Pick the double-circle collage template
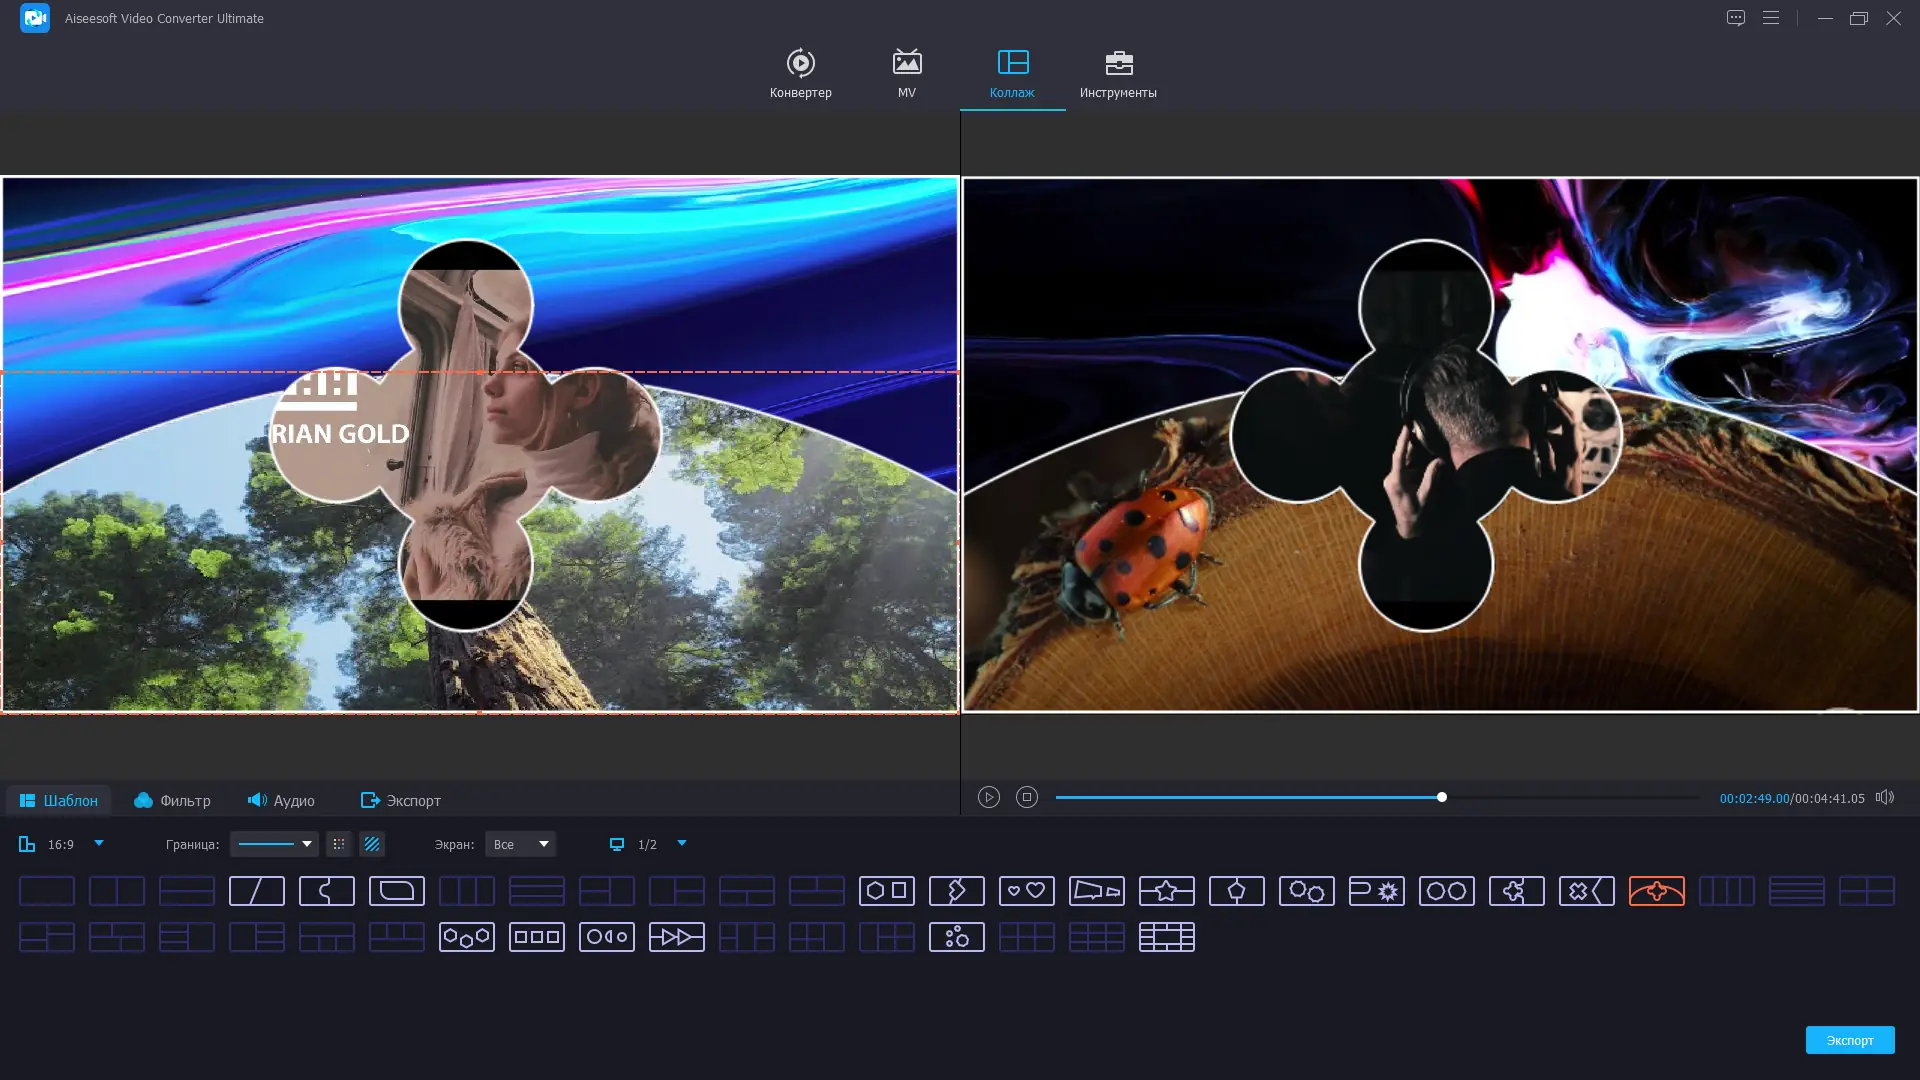This screenshot has width=1920, height=1080. [1447, 891]
